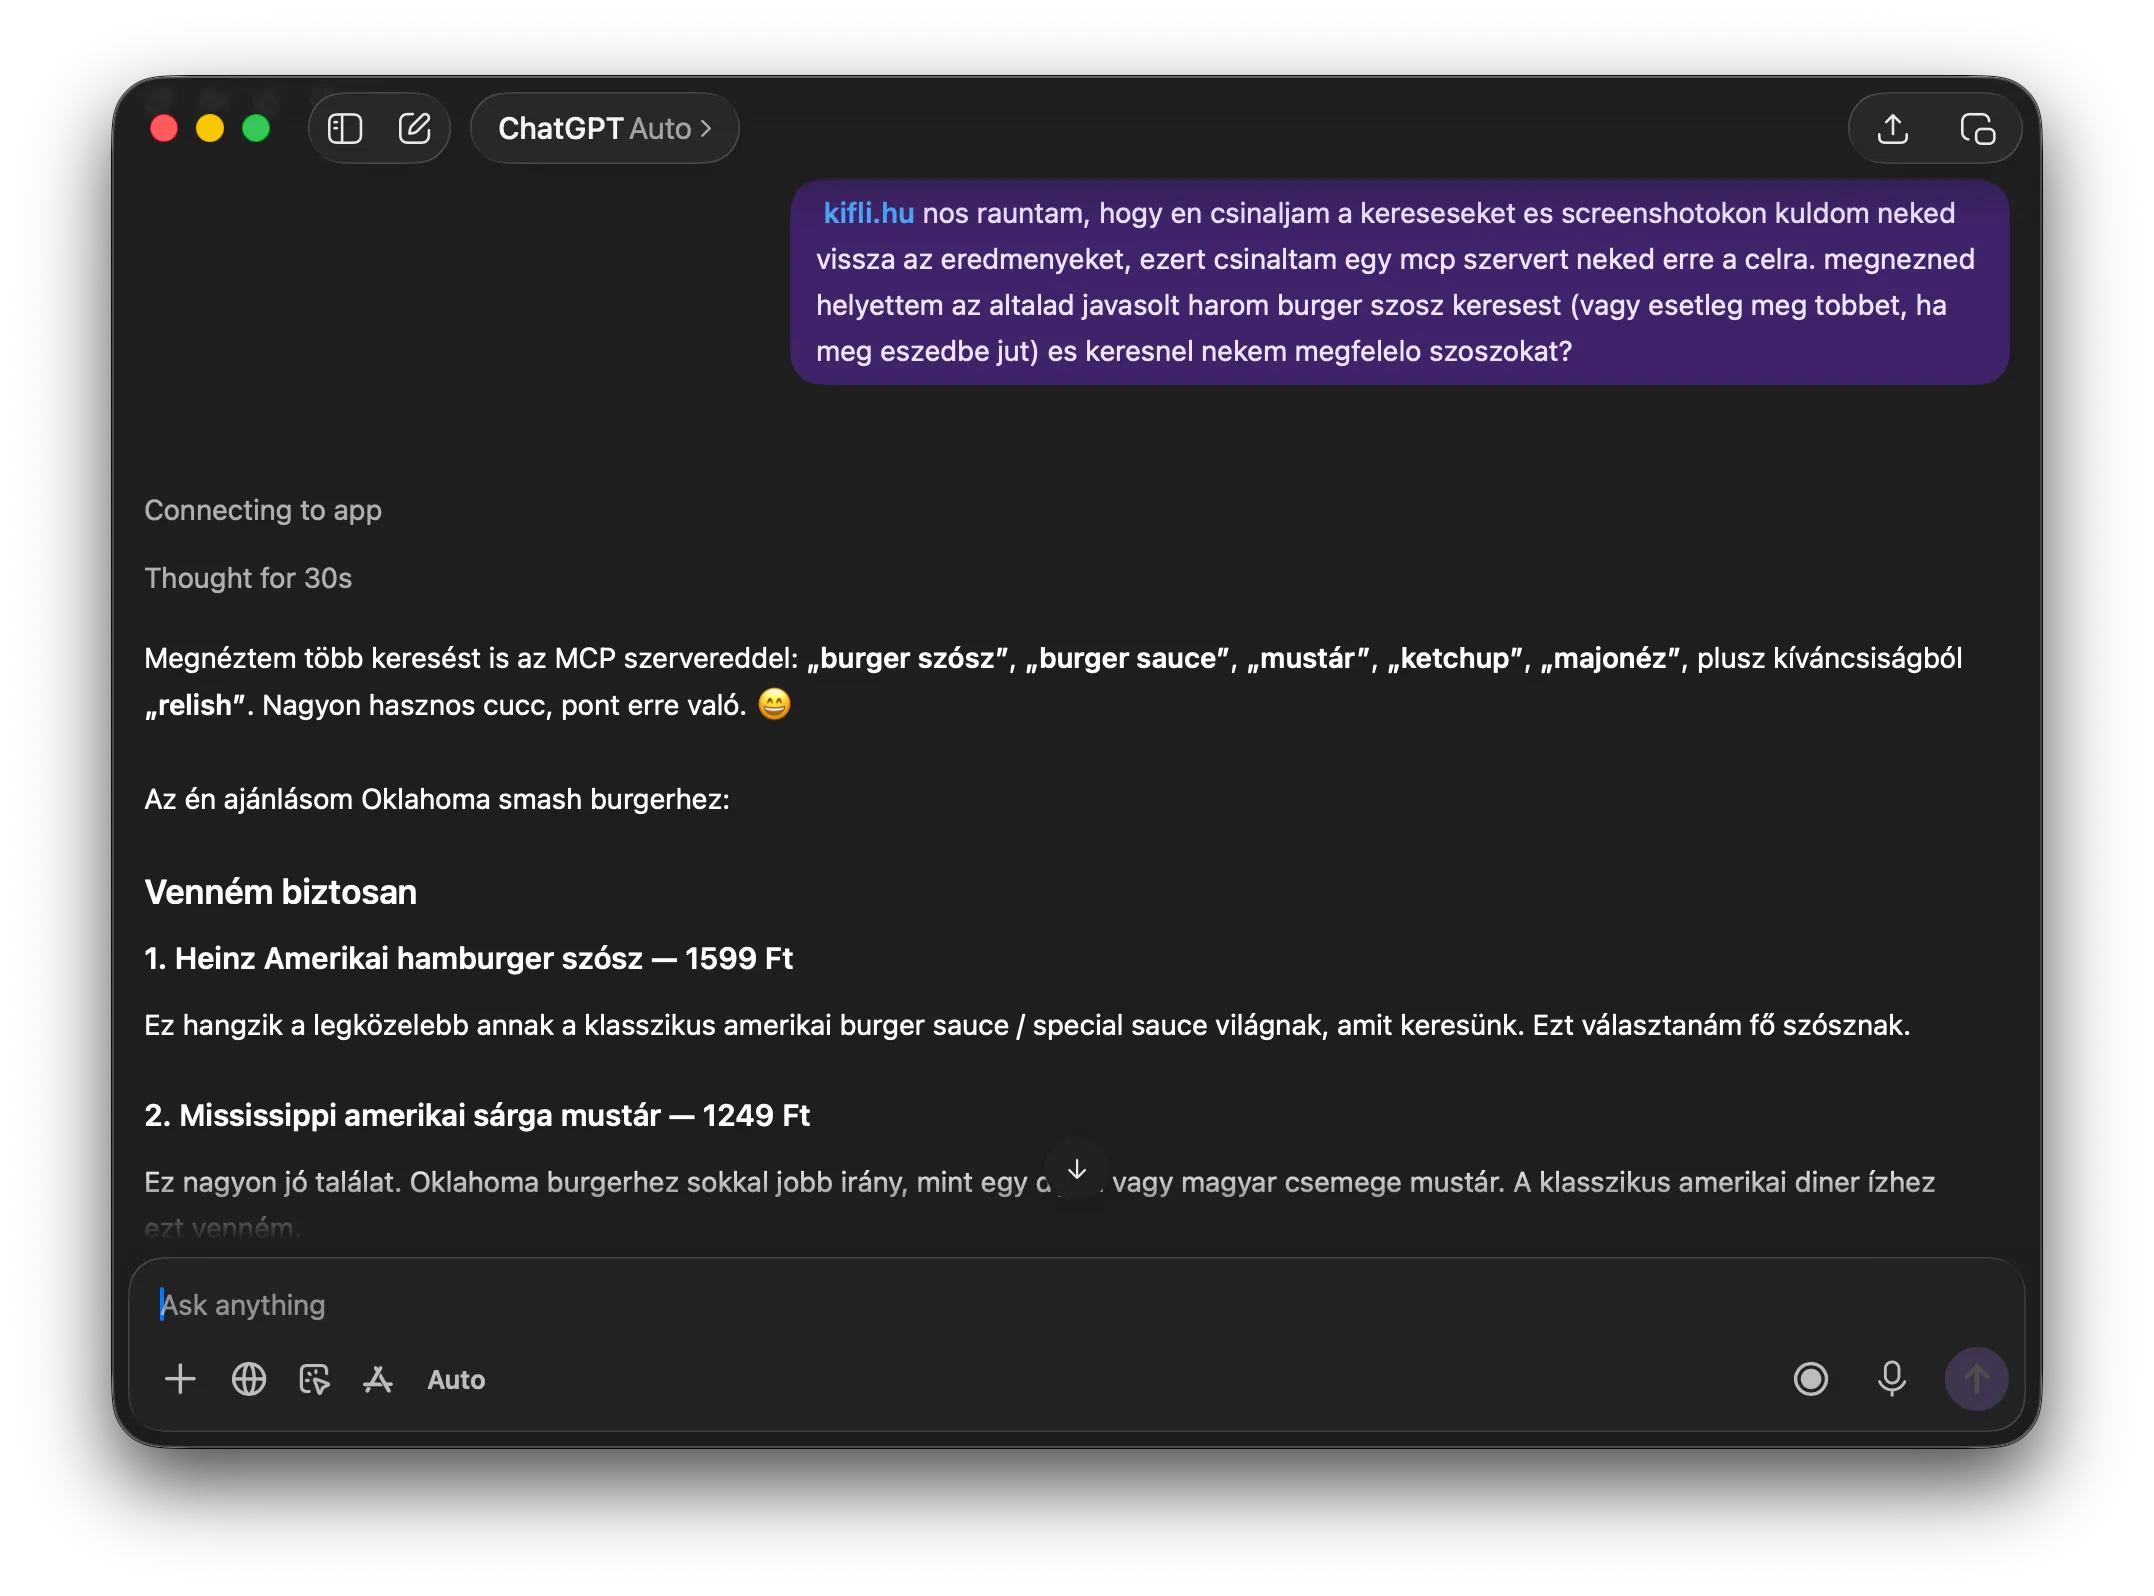
Task: Select the Mississippi amerikai sárga mustár line
Action: (477, 1115)
